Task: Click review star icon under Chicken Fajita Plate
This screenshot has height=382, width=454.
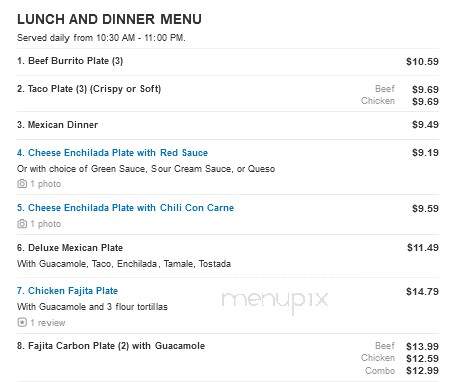Action: [x=22, y=322]
